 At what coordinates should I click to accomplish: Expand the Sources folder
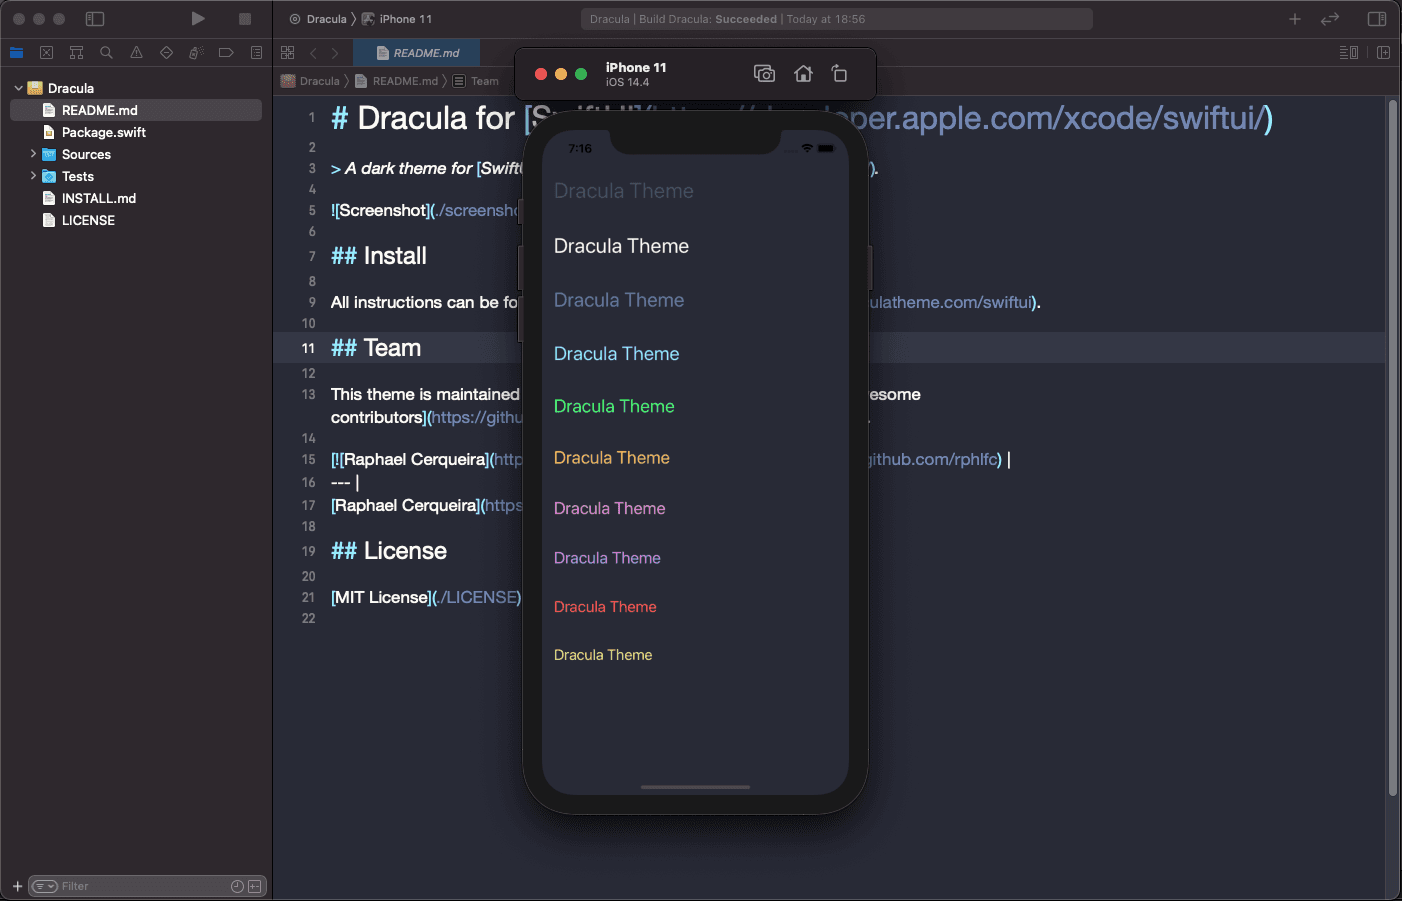[x=31, y=154]
